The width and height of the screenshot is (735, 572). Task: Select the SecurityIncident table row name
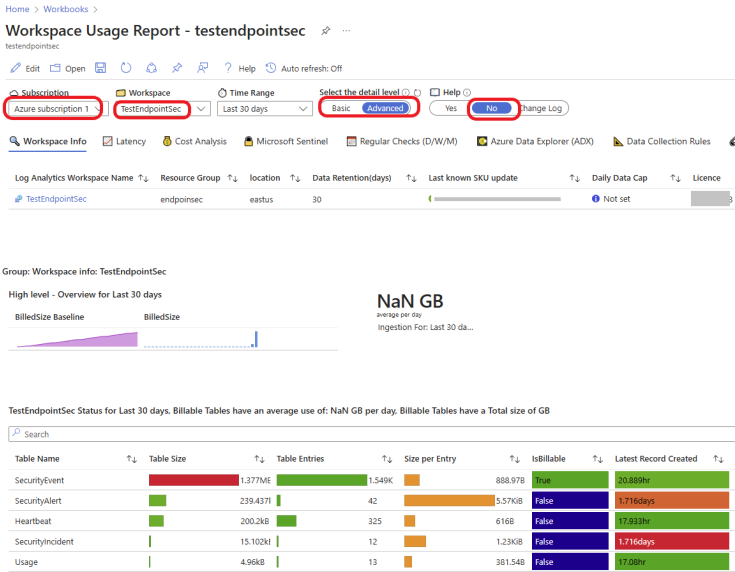point(44,542)
